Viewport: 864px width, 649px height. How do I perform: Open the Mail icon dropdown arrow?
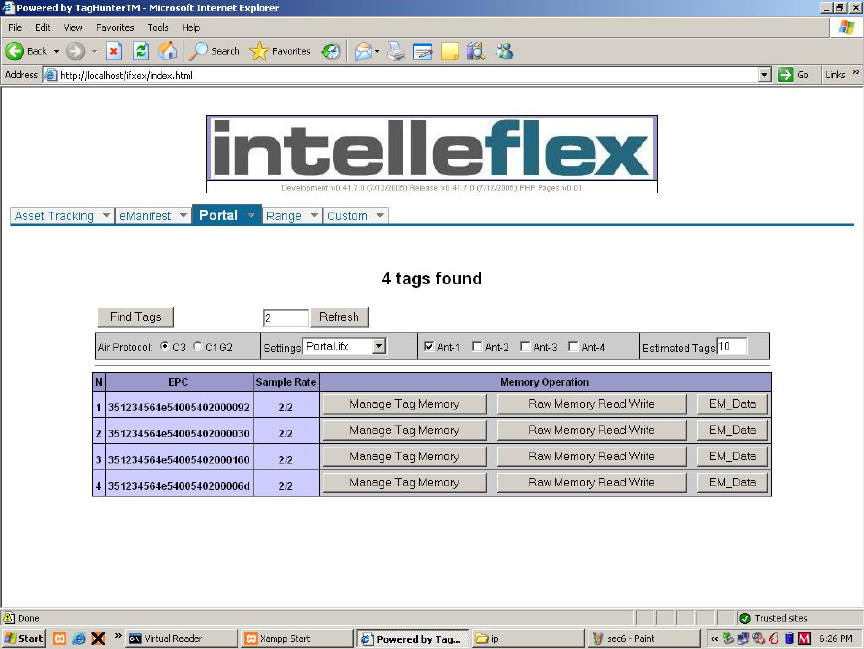377,52
